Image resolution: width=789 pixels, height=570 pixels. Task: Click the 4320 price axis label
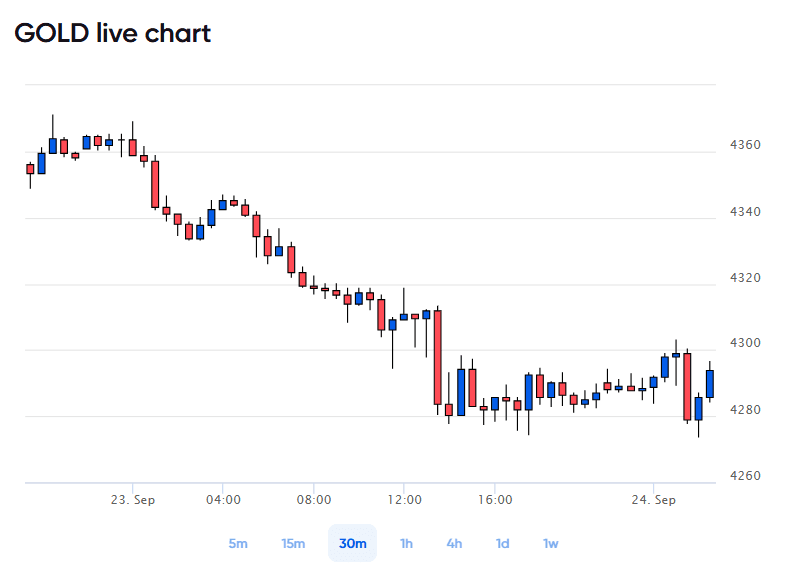(x=745, y=278)
